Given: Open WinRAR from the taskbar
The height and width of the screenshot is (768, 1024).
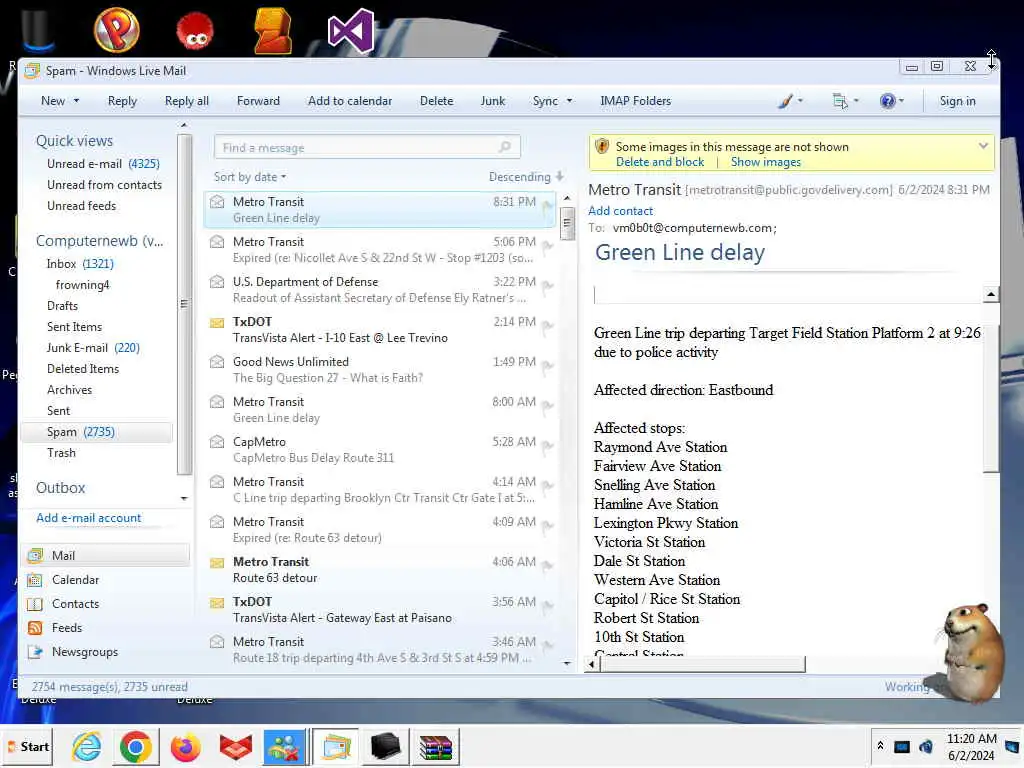Looking at the screenshot, I should point(435,748).
